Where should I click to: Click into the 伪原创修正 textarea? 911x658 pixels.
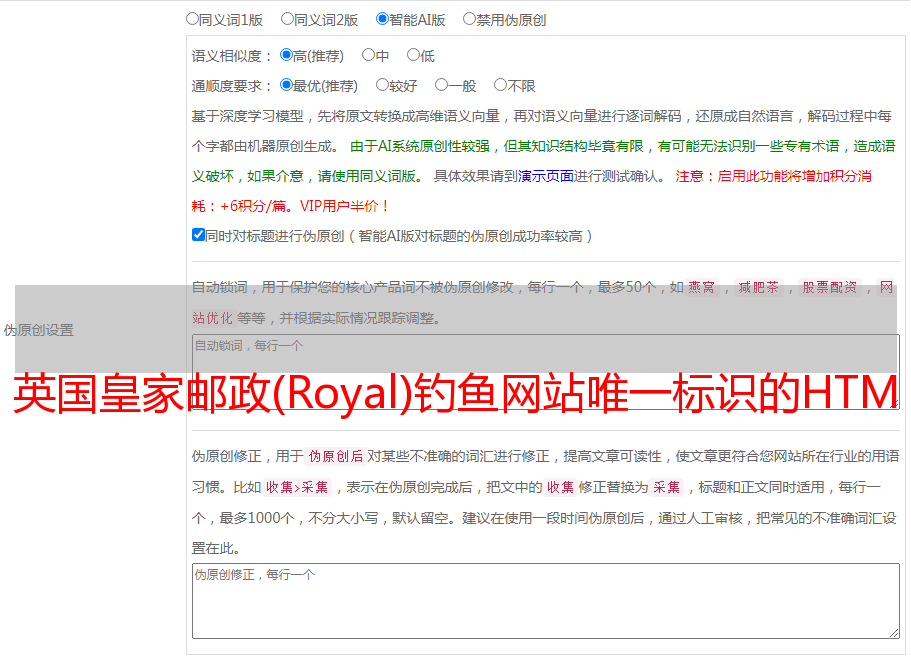(546, 601)
